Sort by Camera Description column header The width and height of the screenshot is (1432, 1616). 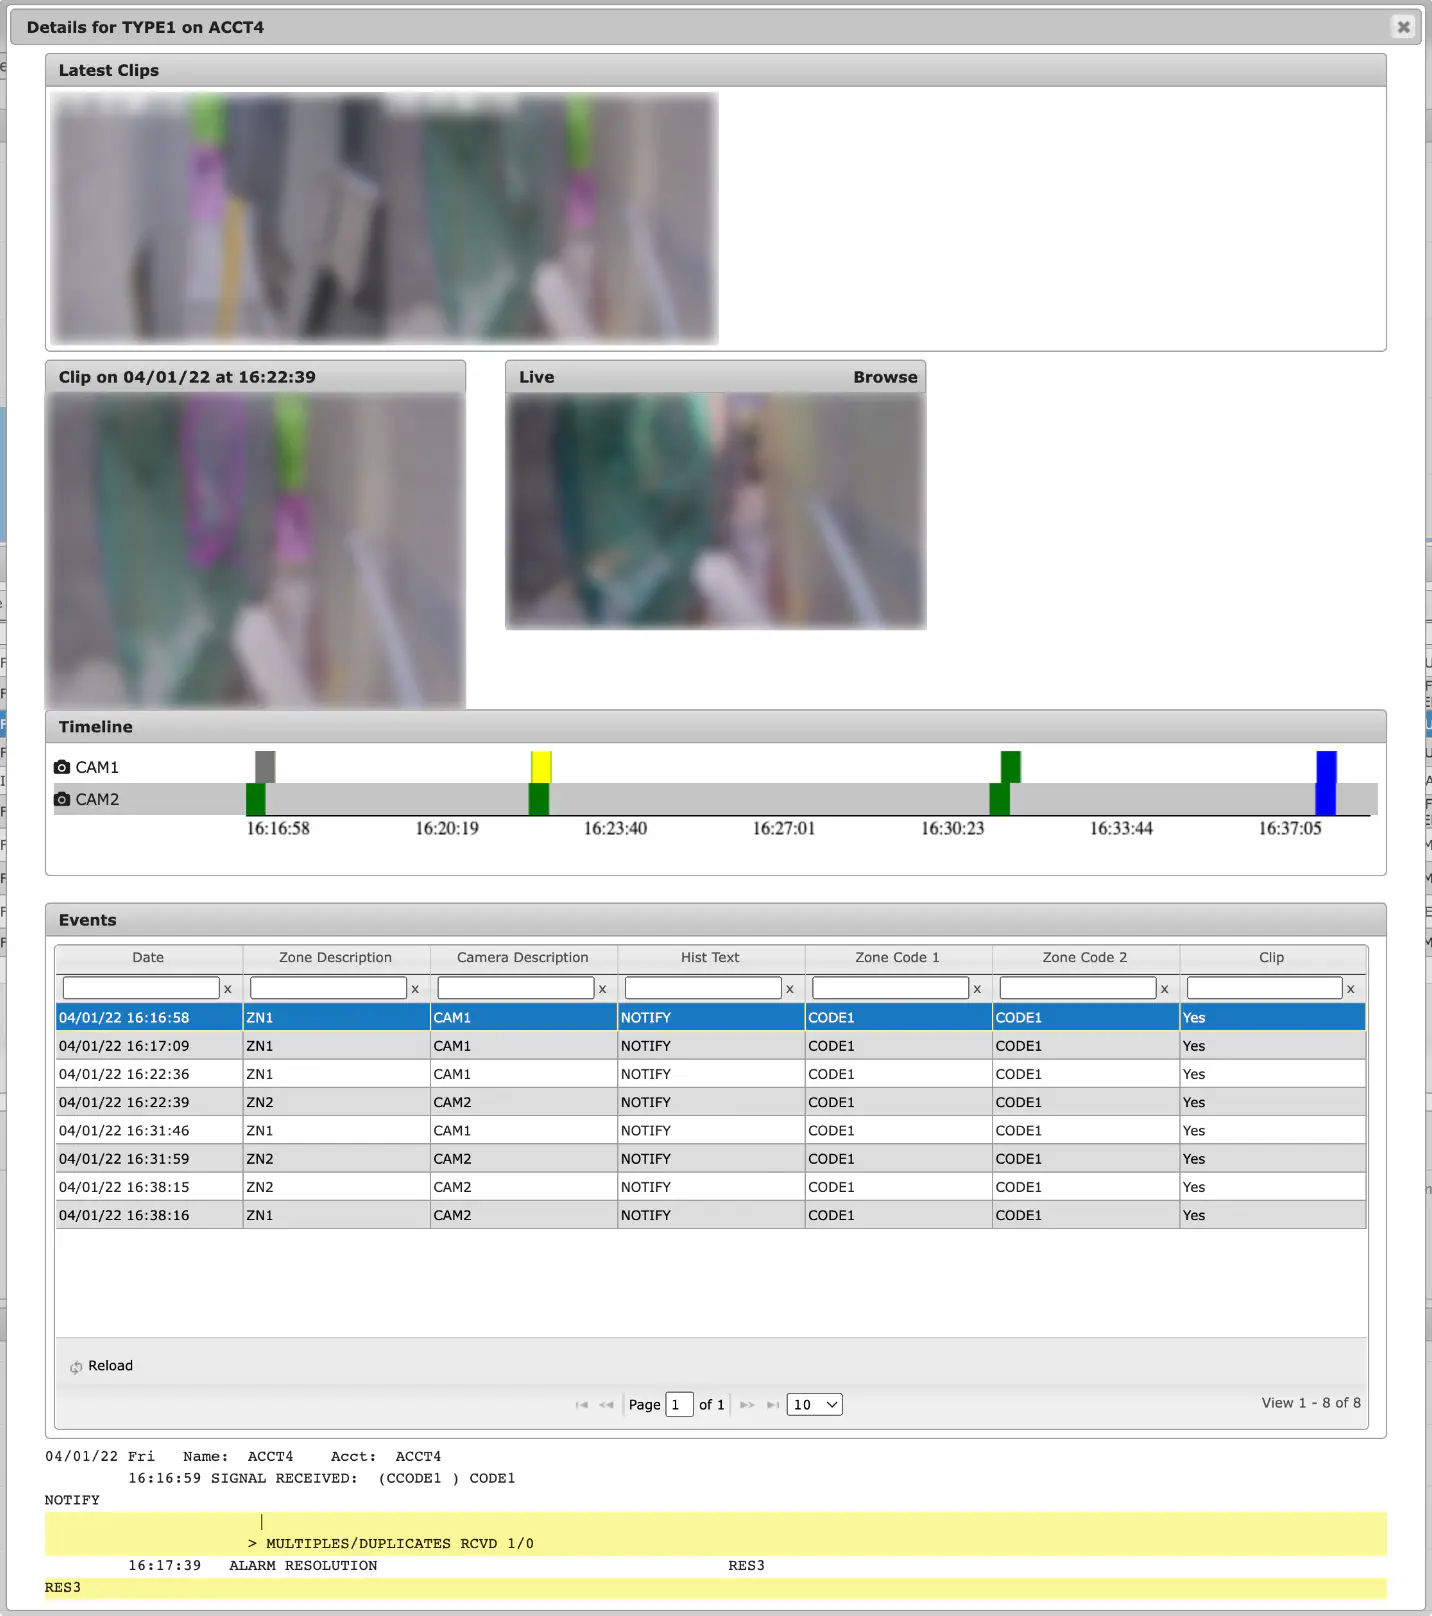(x=523, y=957)
